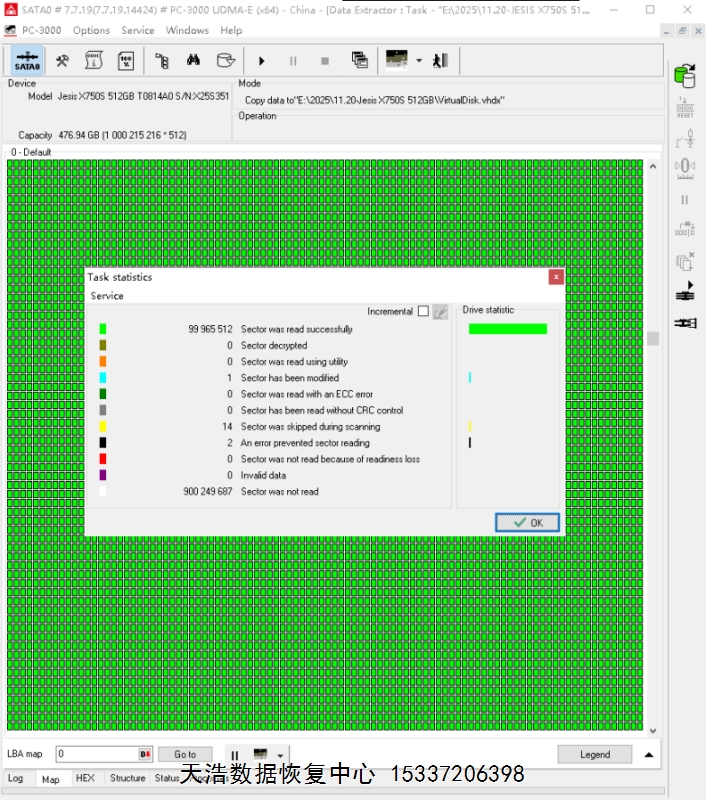Click the tree structure toolbar icon

tap(161, 61)
